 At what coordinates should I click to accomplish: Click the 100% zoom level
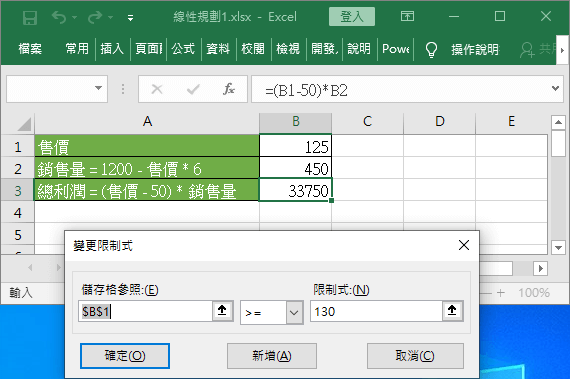tap(534, 293)
